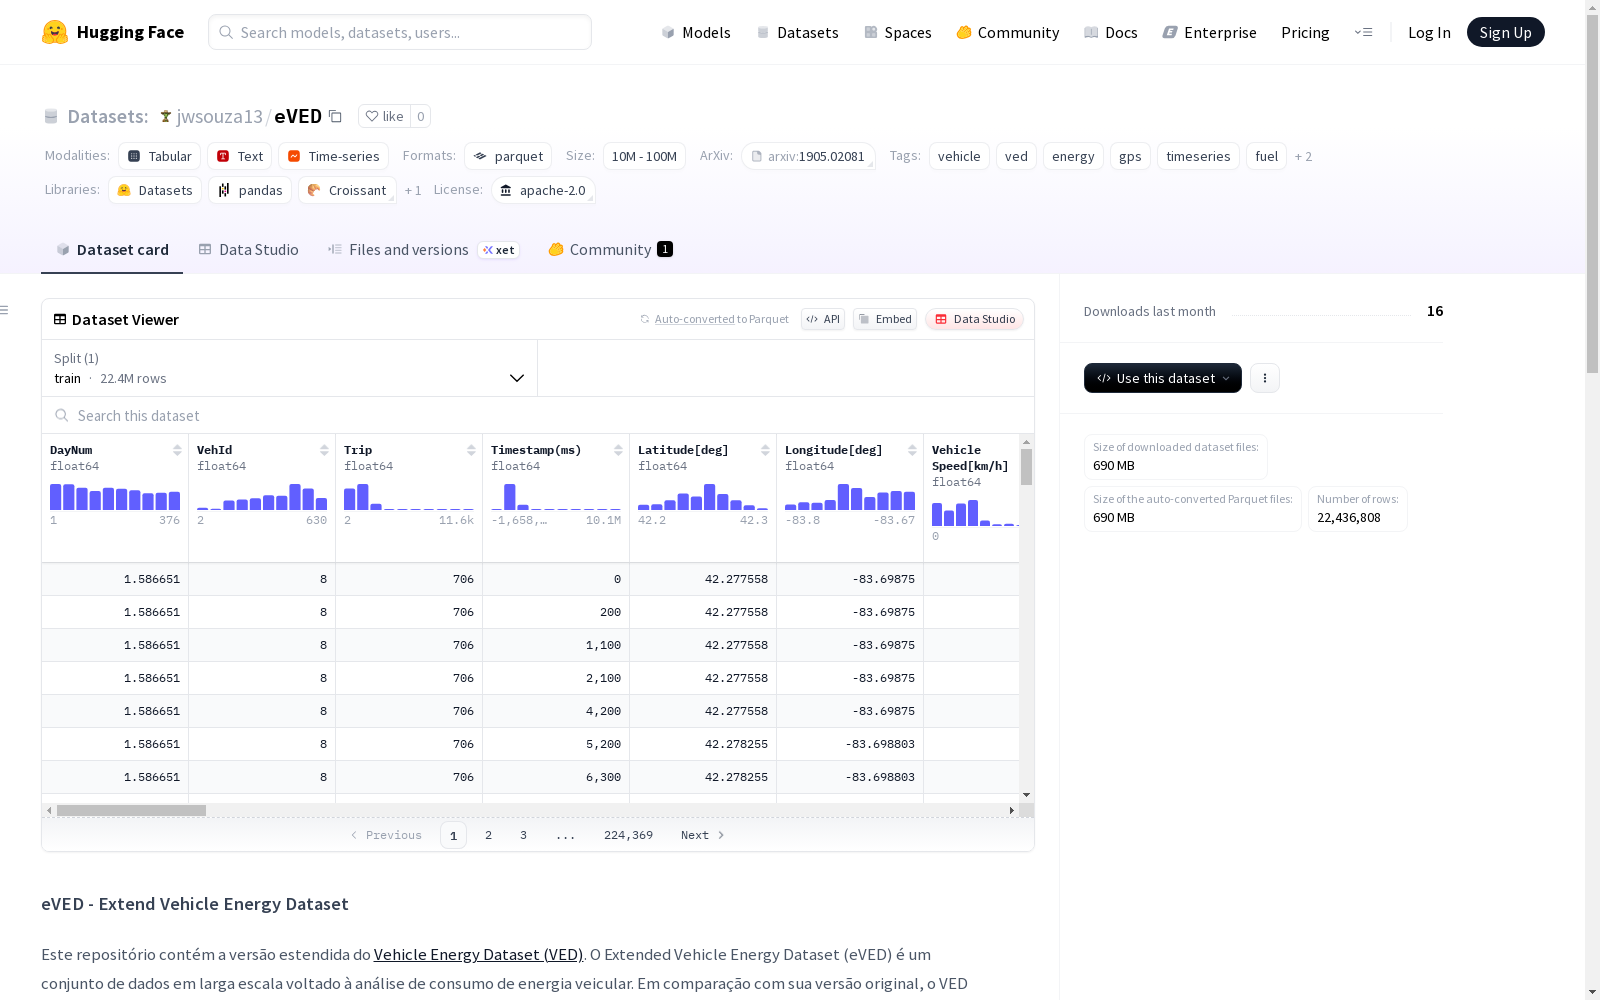Click the API button in Dataset Viewer
This screenshot has width=1600, height=1000.
[x=823, y=319]
